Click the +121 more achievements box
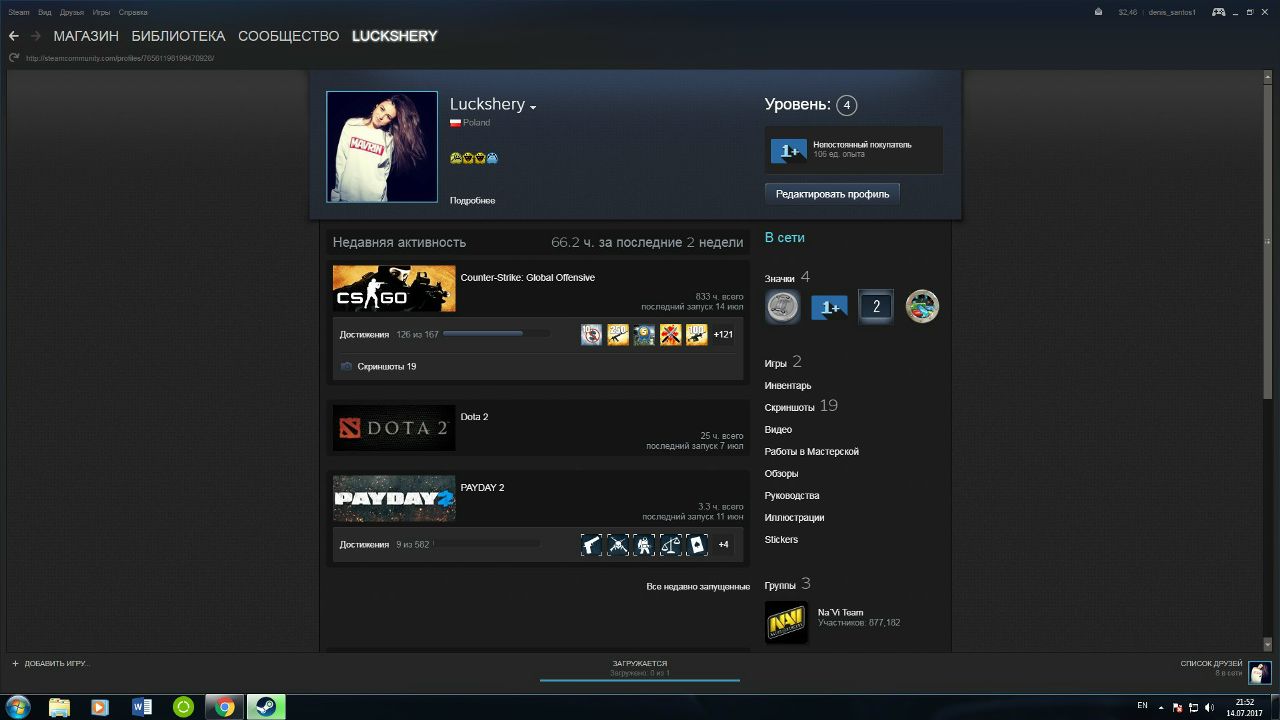Screen dimensions: 1280x720 (x=723, y=335)
